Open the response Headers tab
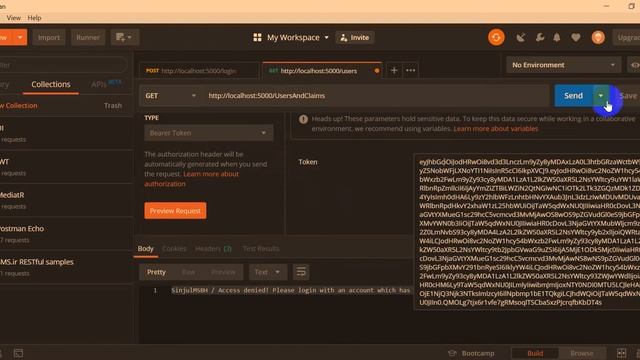640x360 pixels. click(x=213, y=249)
